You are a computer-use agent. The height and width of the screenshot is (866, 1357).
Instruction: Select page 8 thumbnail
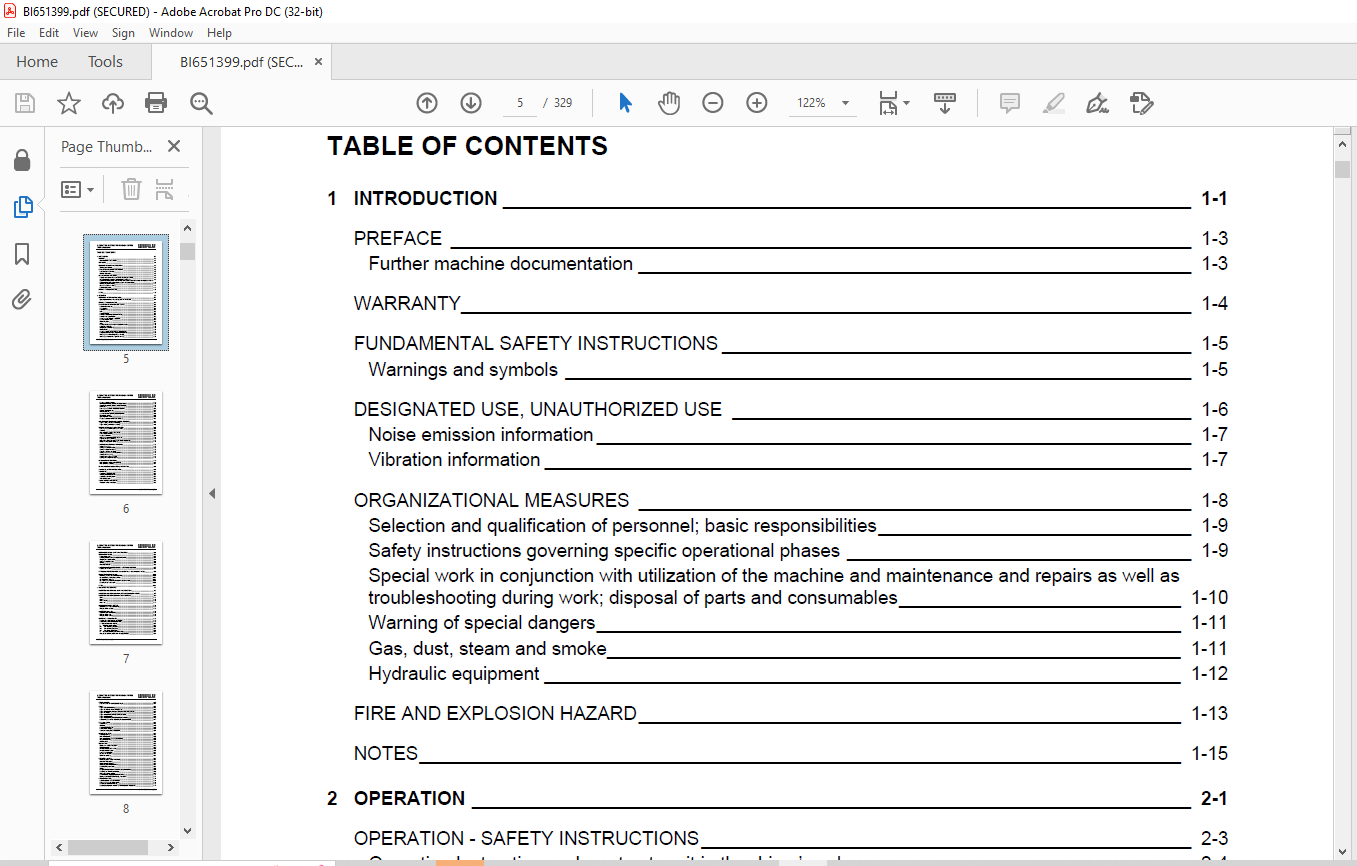pyautogui.click(x=126, y=742)
